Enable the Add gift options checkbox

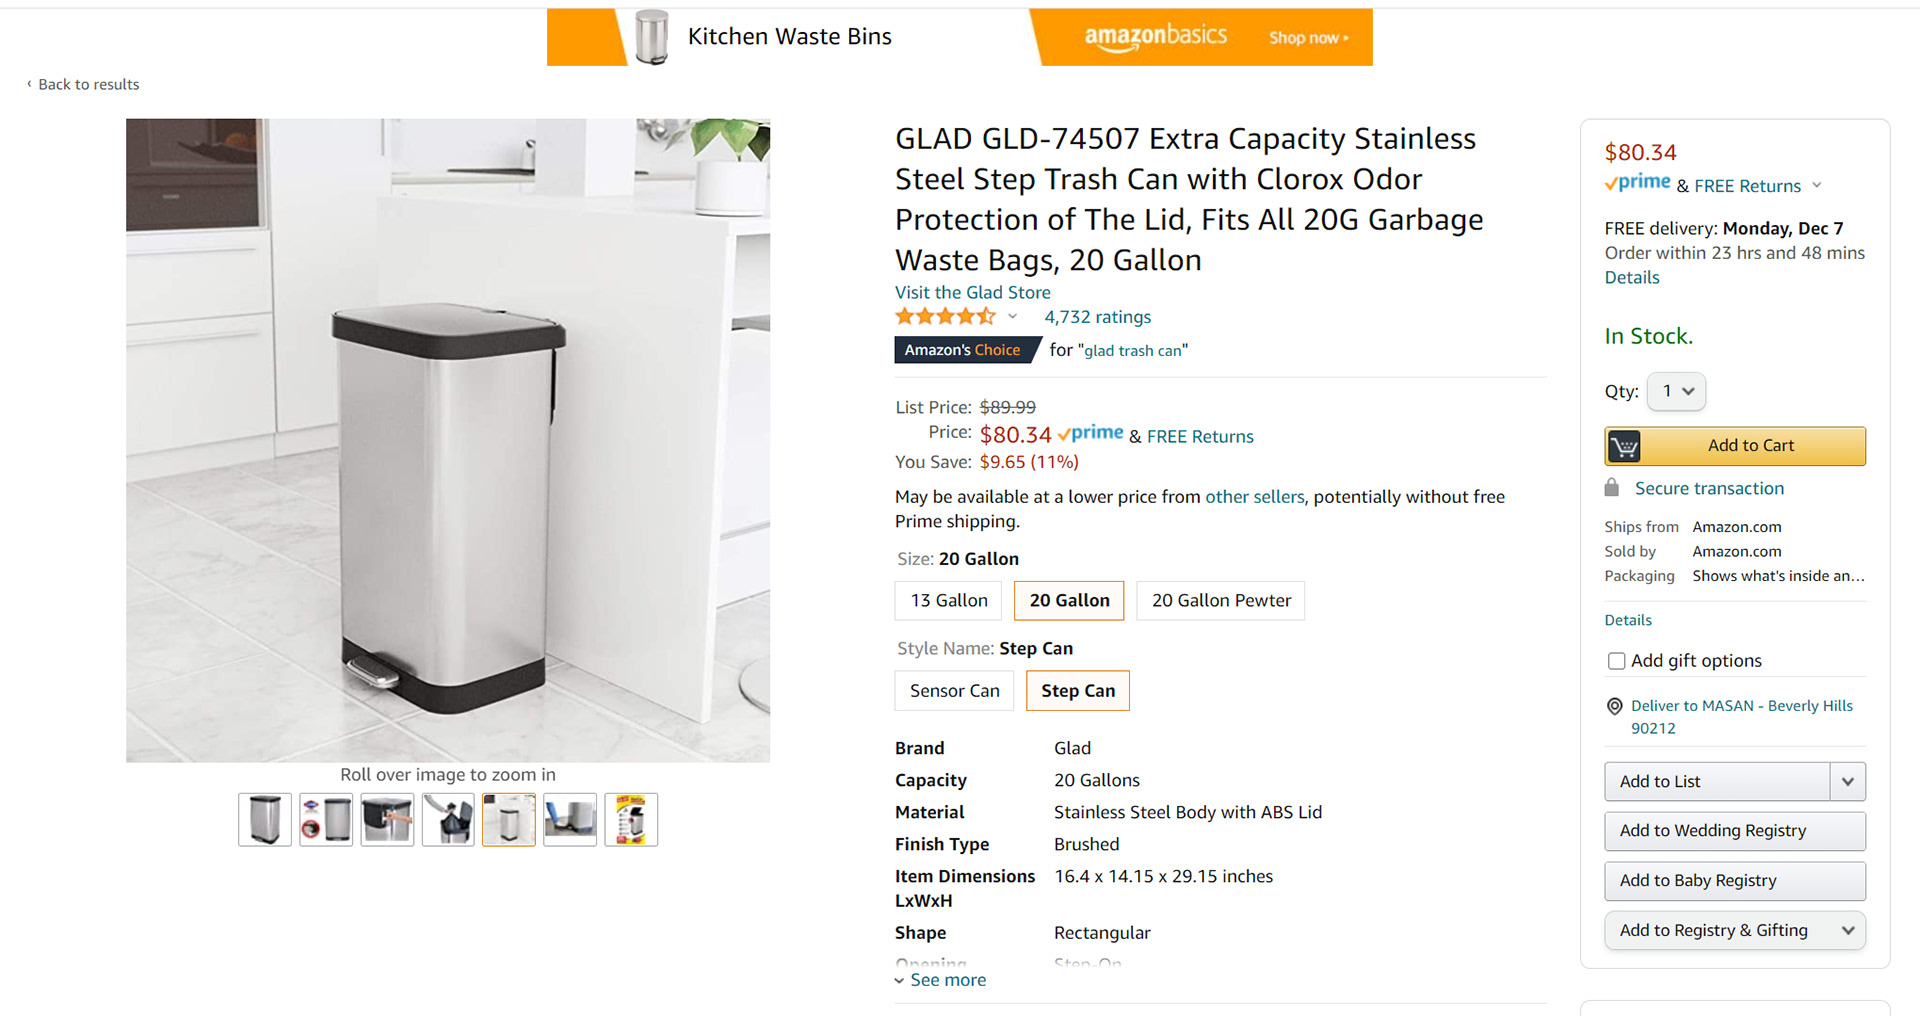(x=1616, y=661)
